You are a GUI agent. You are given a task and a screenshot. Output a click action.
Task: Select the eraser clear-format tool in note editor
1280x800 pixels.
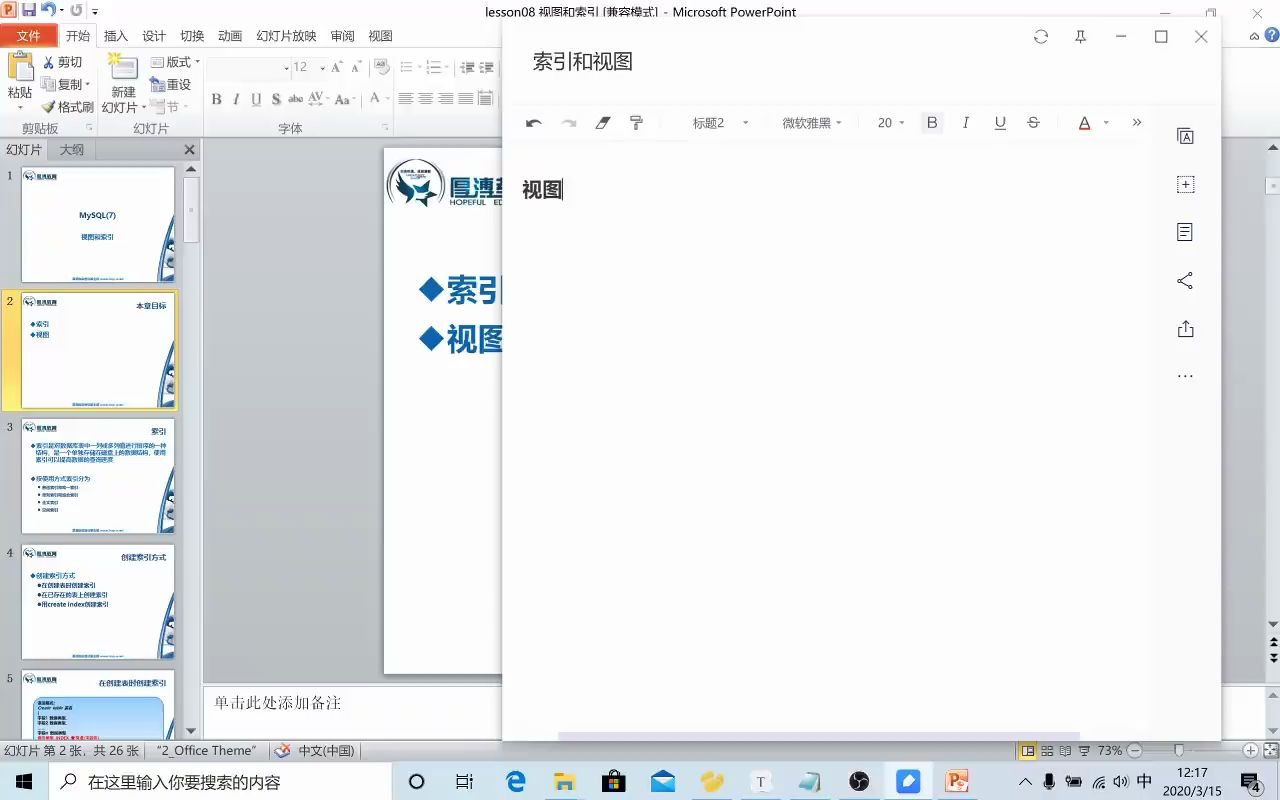(602, 123)
